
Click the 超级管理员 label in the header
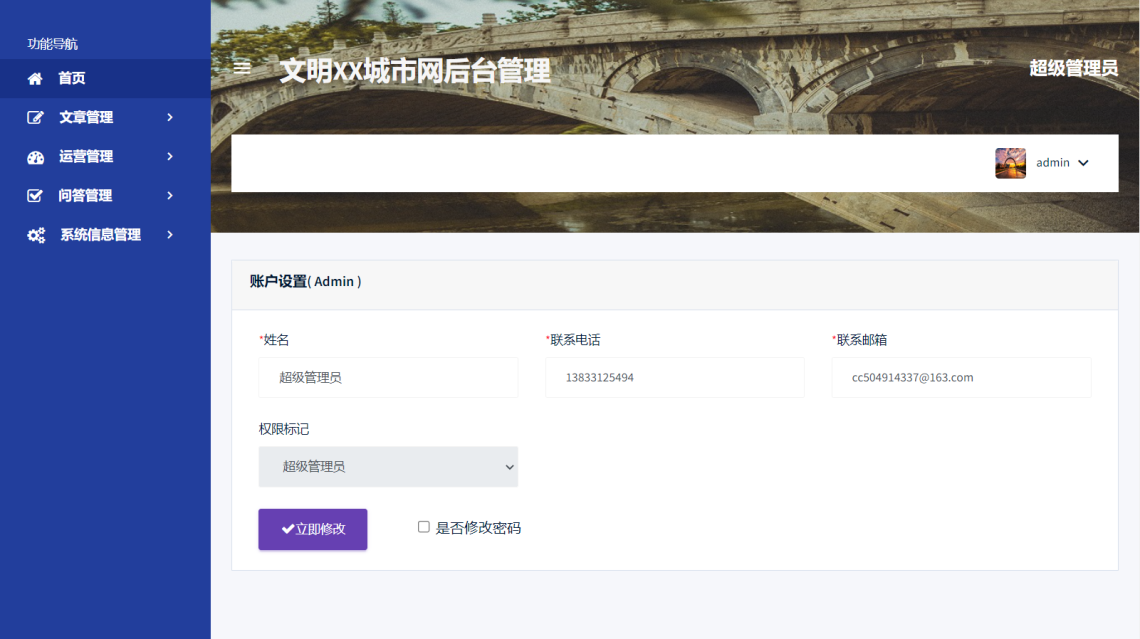click(1074, 68)
